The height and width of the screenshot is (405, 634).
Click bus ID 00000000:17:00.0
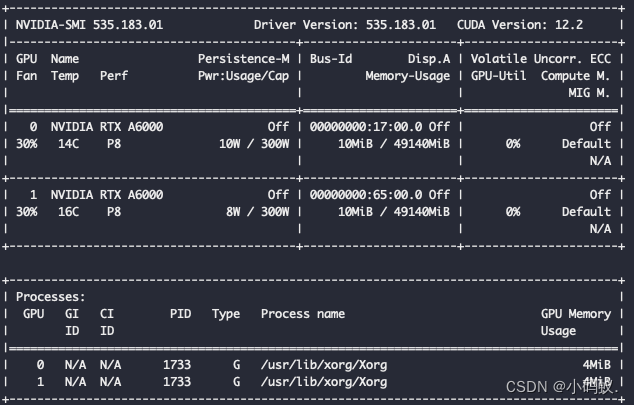tap(366, 127)
